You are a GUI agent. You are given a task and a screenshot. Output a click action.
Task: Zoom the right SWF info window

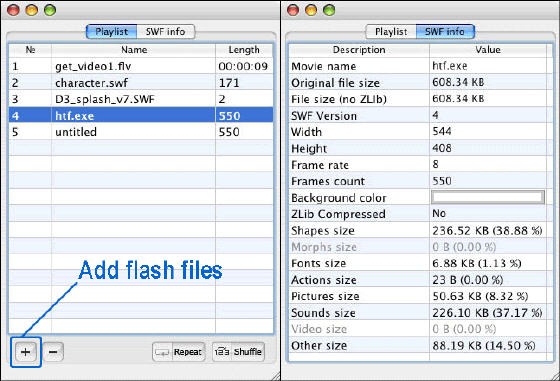329,10
